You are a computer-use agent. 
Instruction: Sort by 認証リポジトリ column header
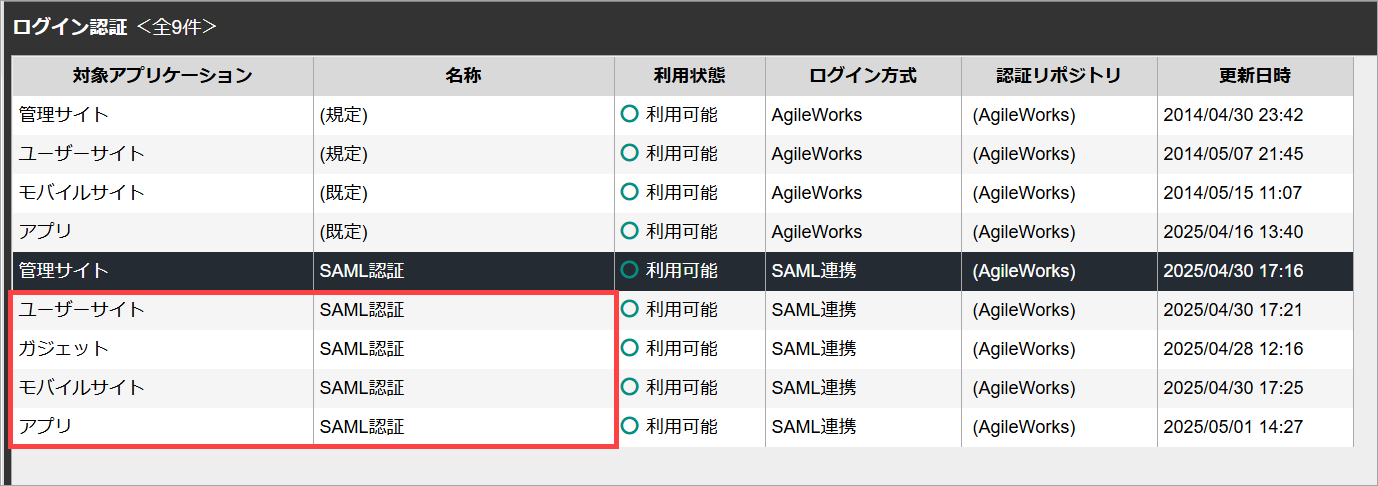pos(1059,76)
